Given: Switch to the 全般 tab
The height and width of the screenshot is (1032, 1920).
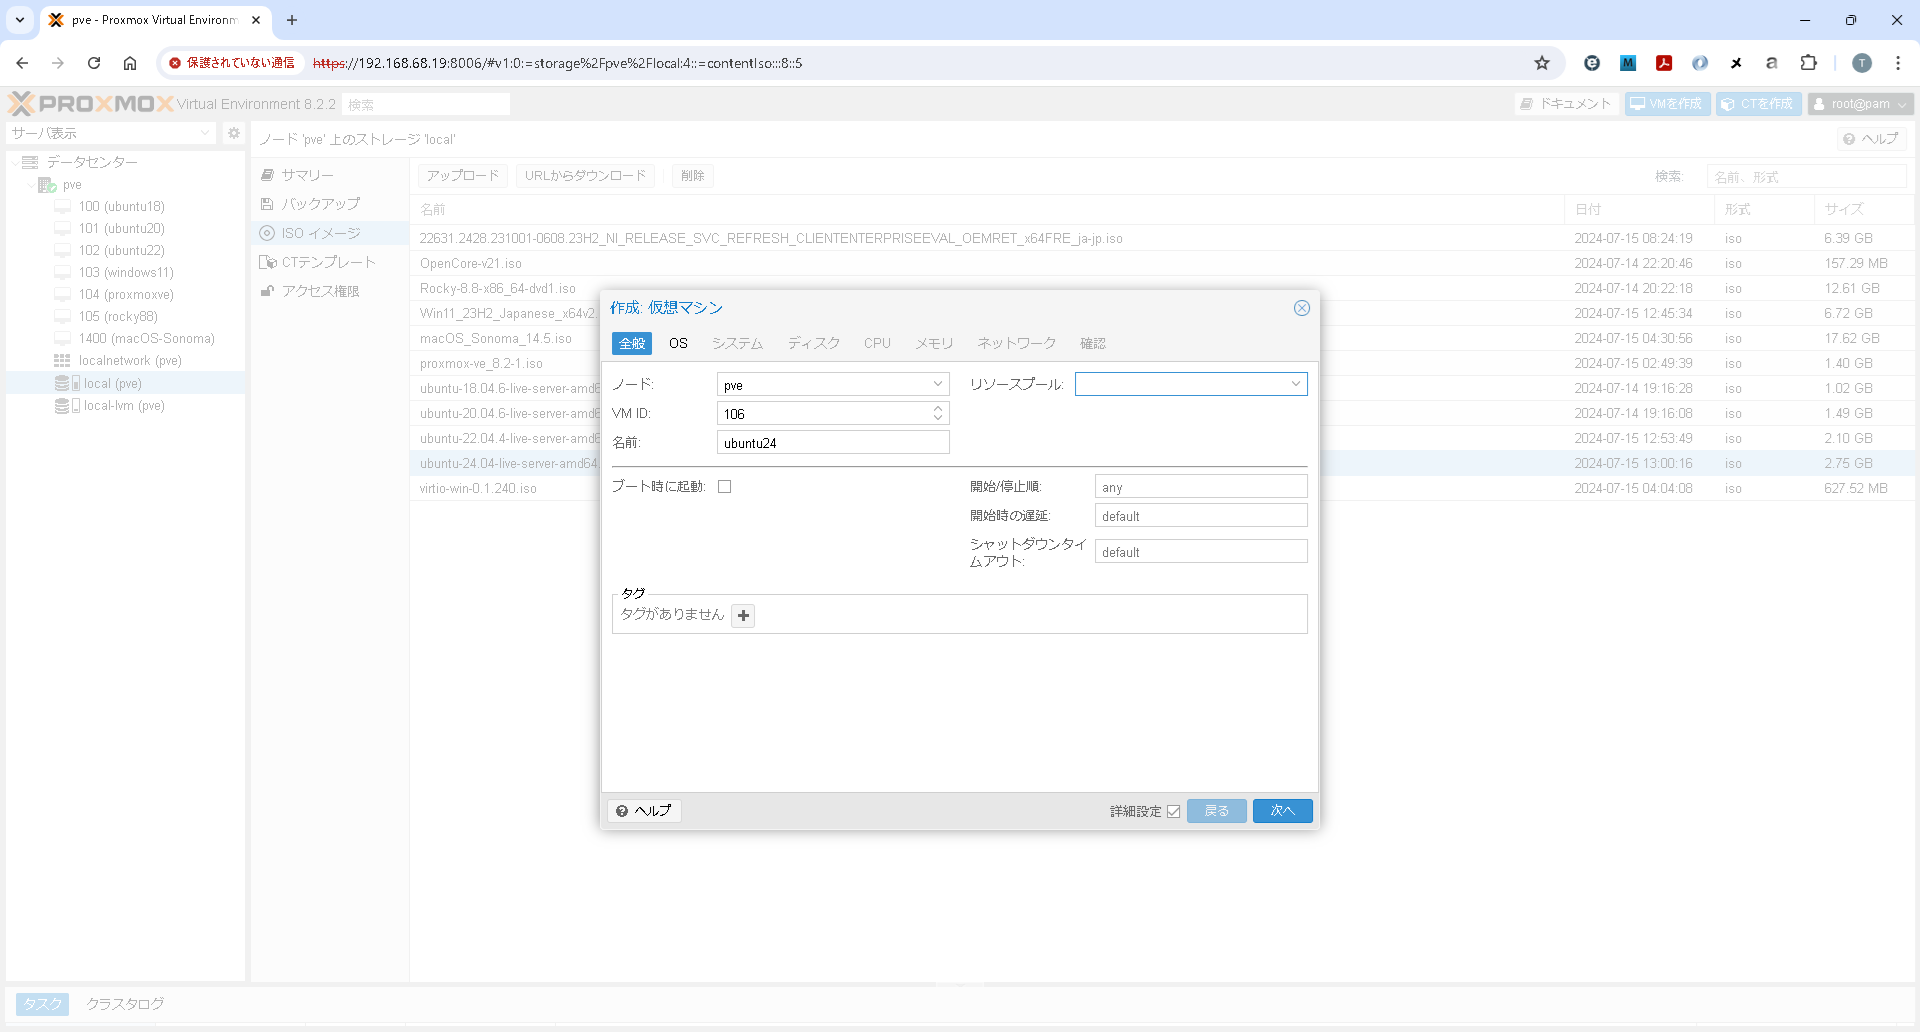Looking at the screenshot, I should point(632,343).
